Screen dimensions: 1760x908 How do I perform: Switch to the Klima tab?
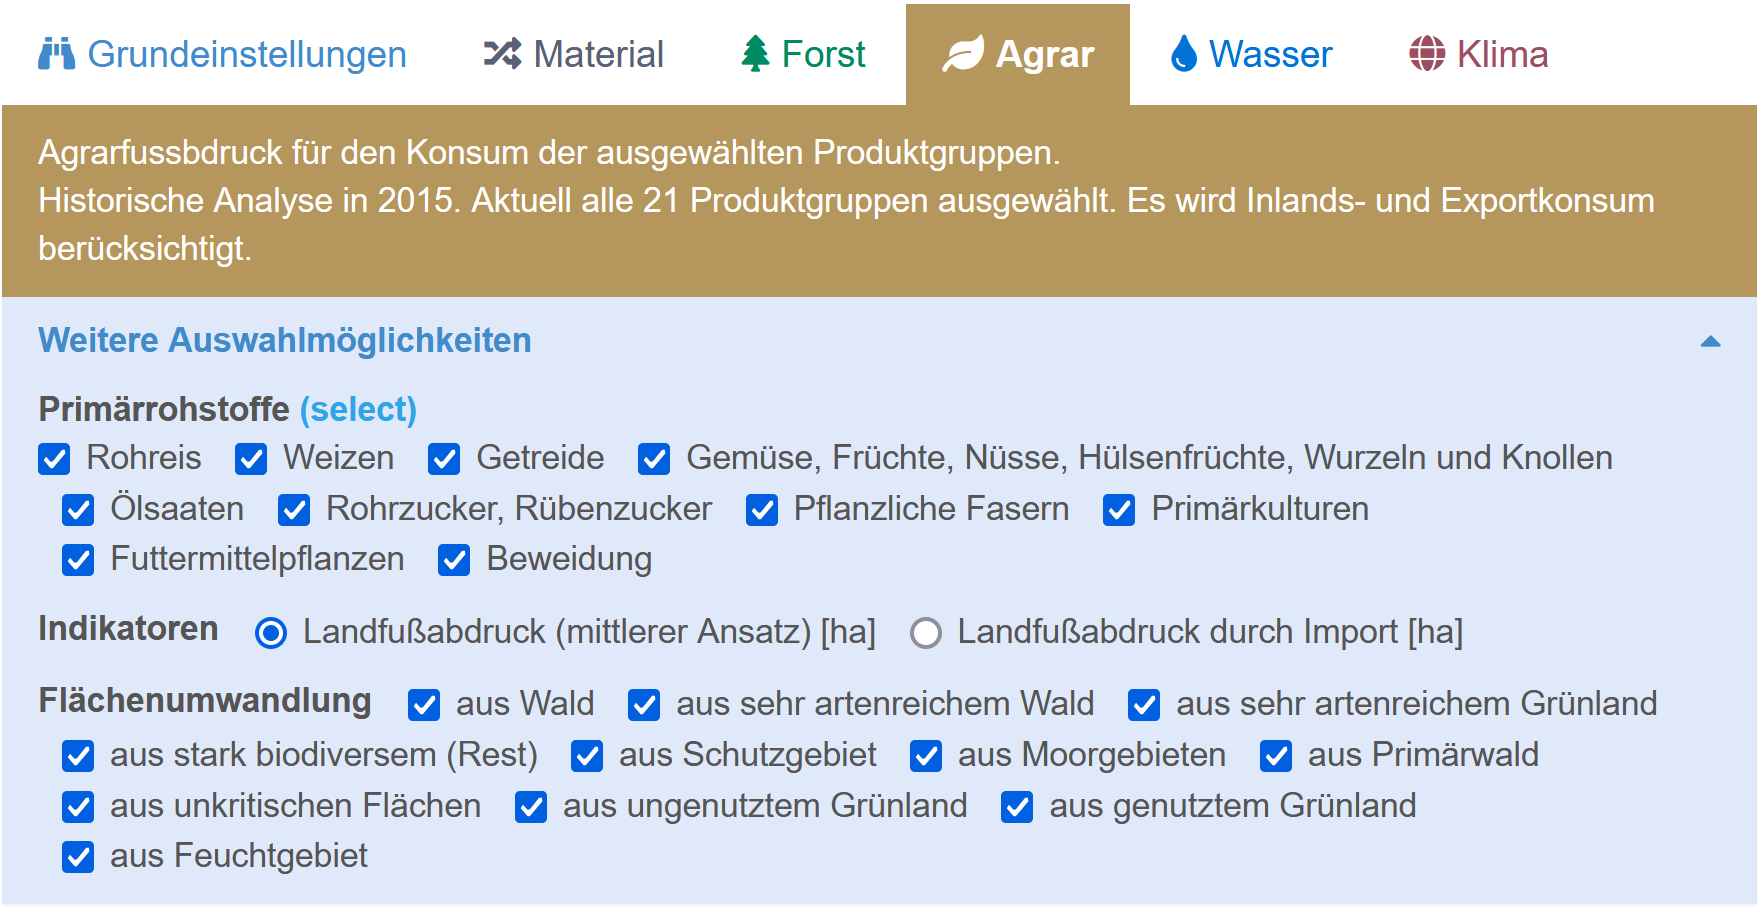(1478, 54)
